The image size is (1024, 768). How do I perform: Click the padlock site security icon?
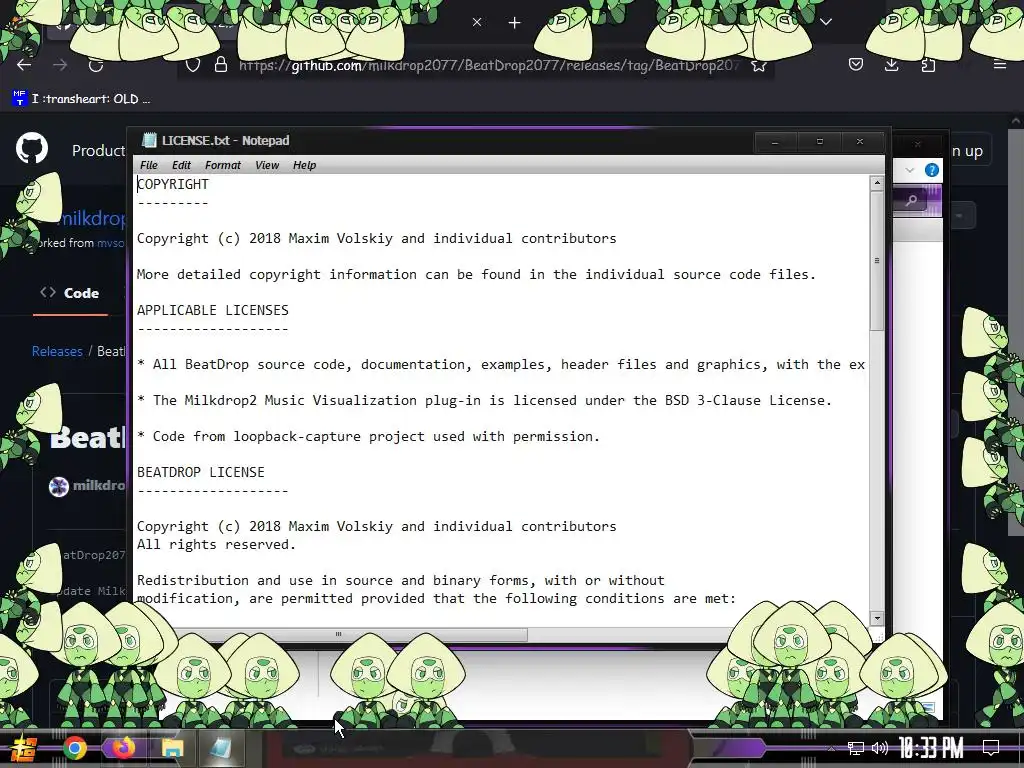[221, 65]
